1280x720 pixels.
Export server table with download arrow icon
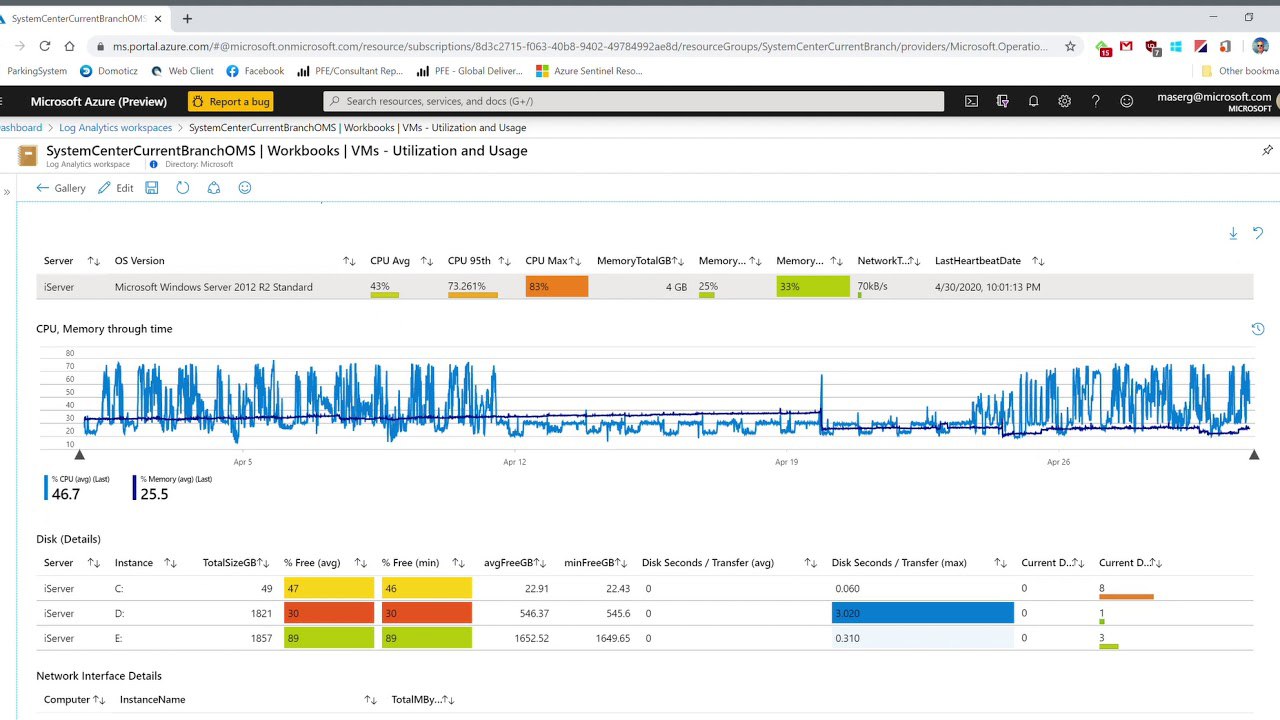[1233, 233]
